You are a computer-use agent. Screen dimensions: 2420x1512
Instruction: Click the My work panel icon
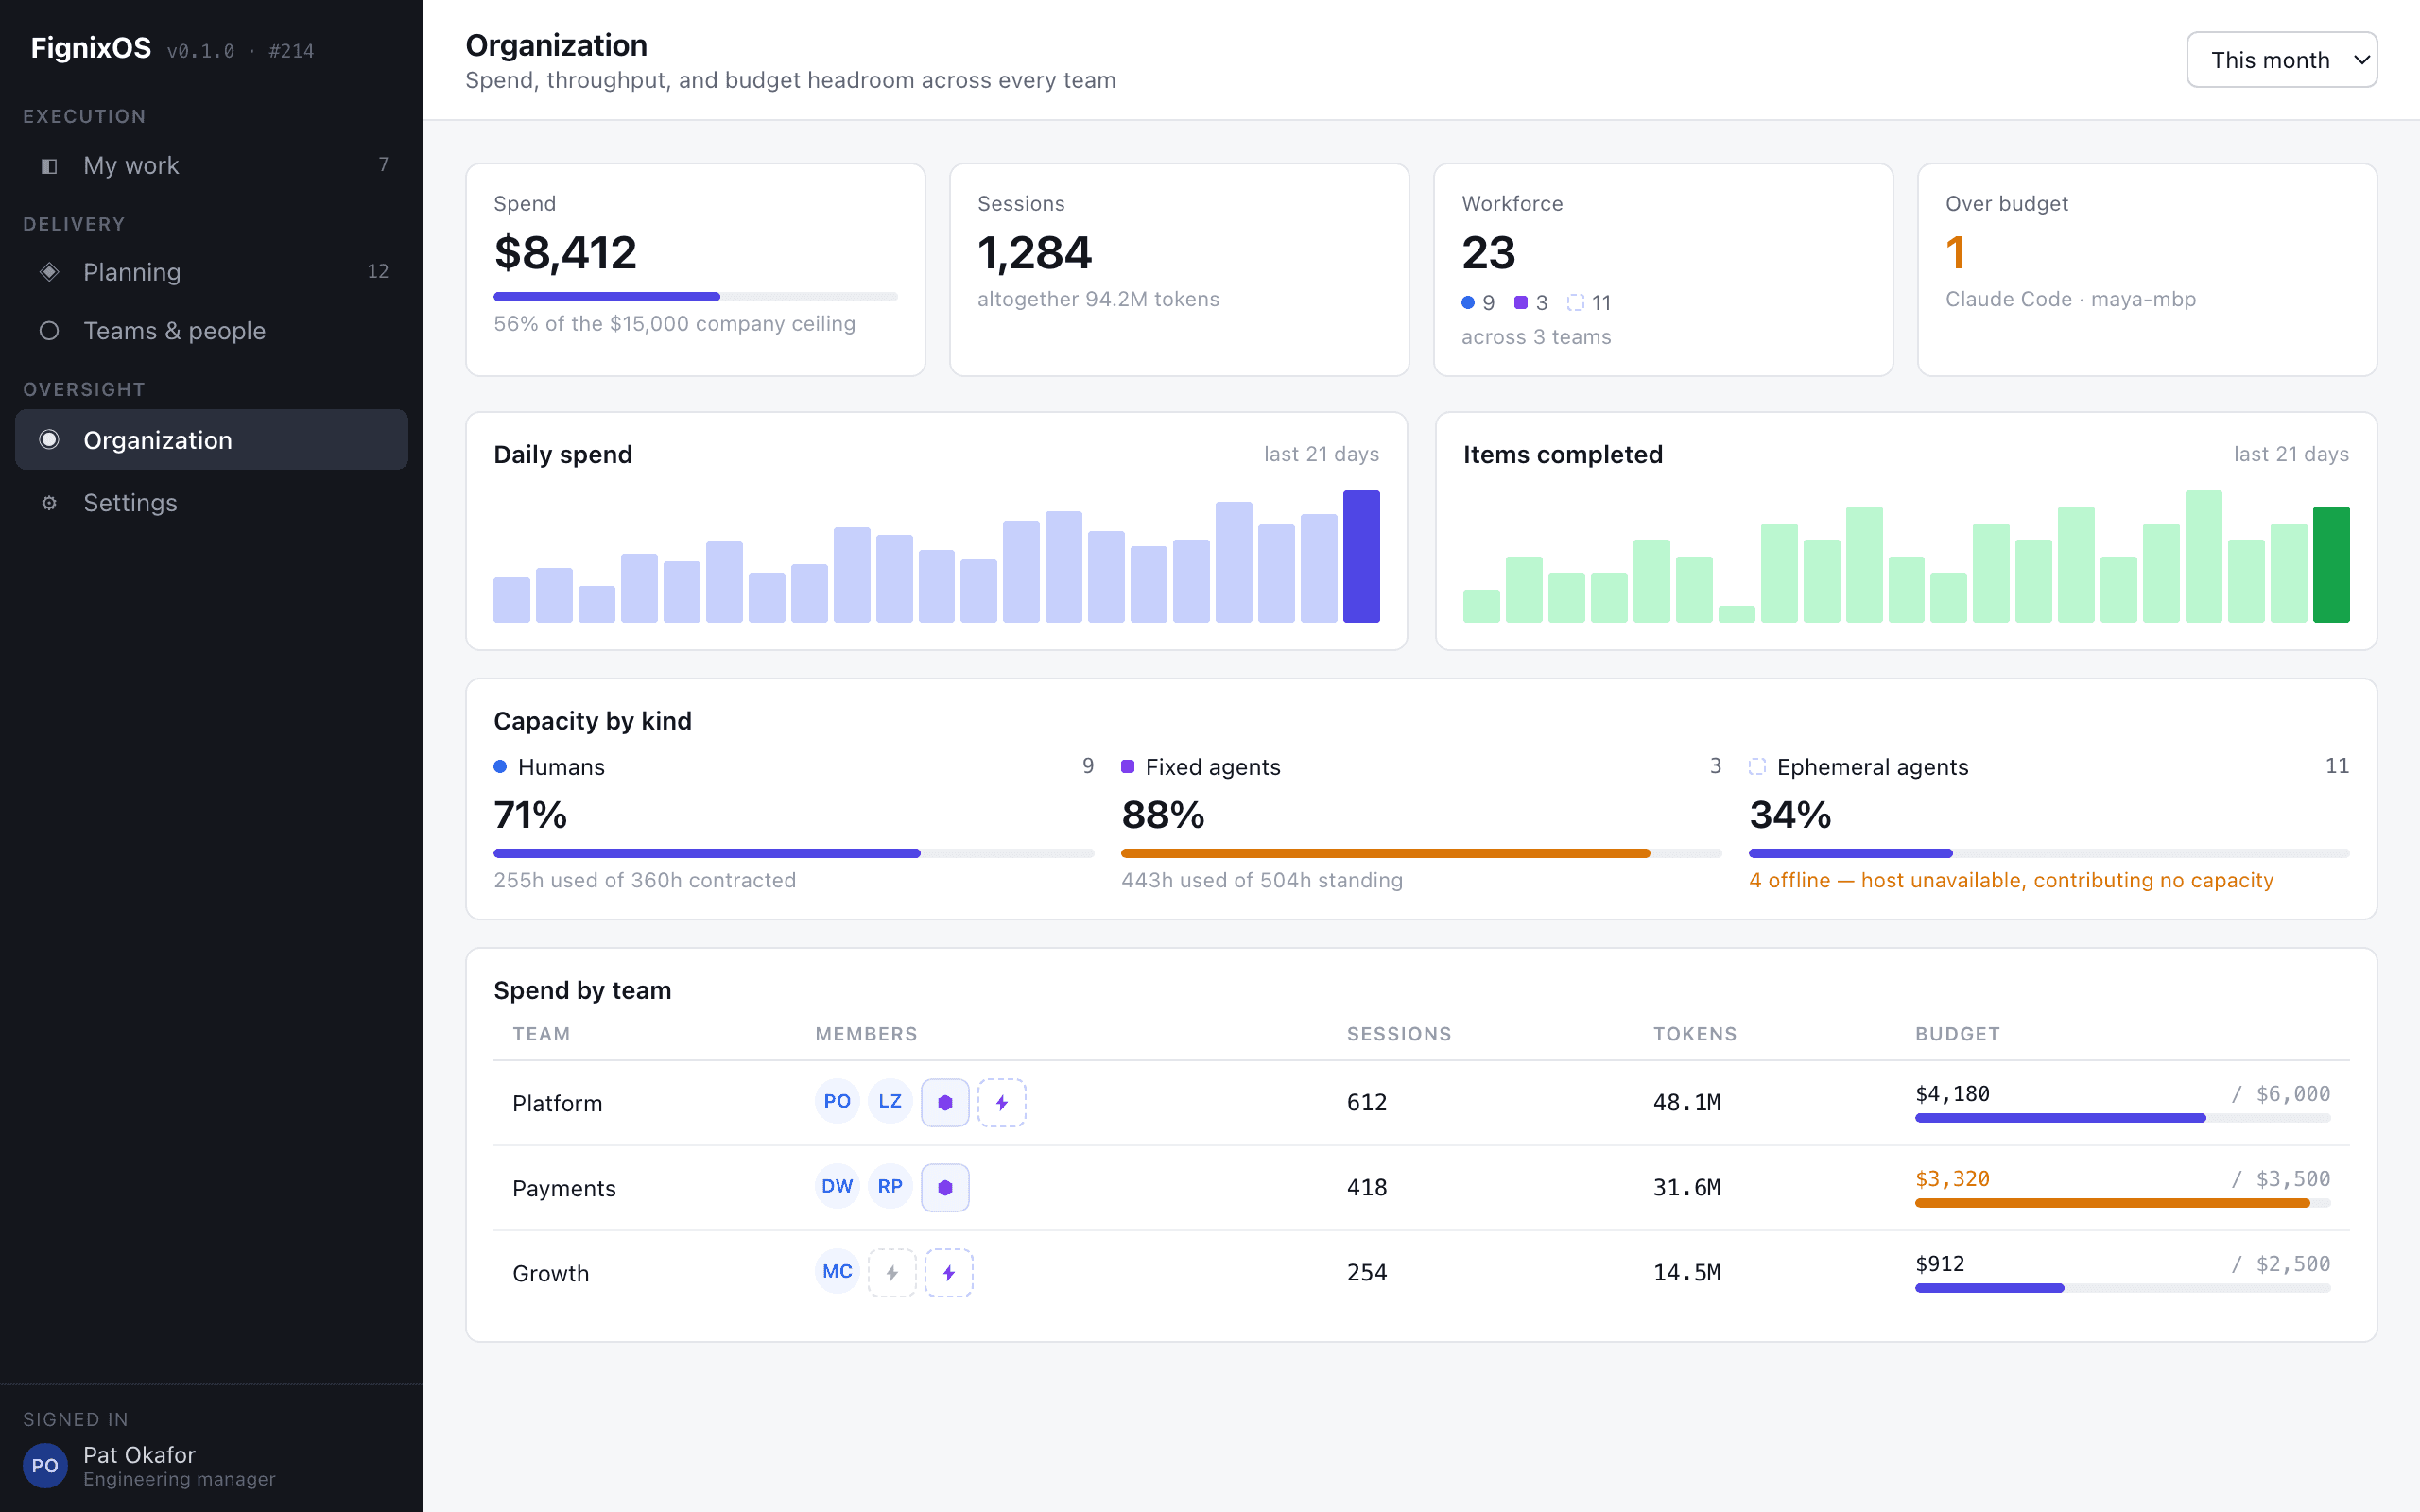pos(49,166)
